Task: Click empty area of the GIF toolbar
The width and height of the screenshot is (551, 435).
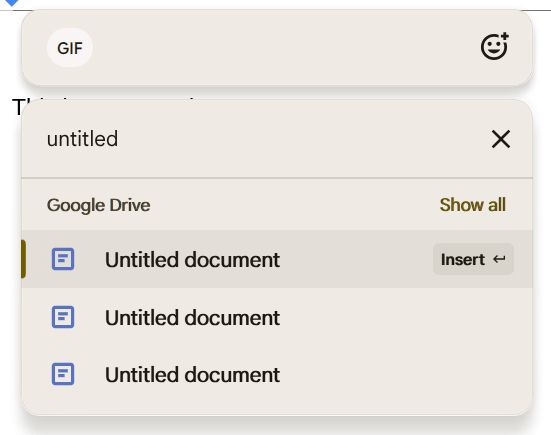Action: (281, 48)
